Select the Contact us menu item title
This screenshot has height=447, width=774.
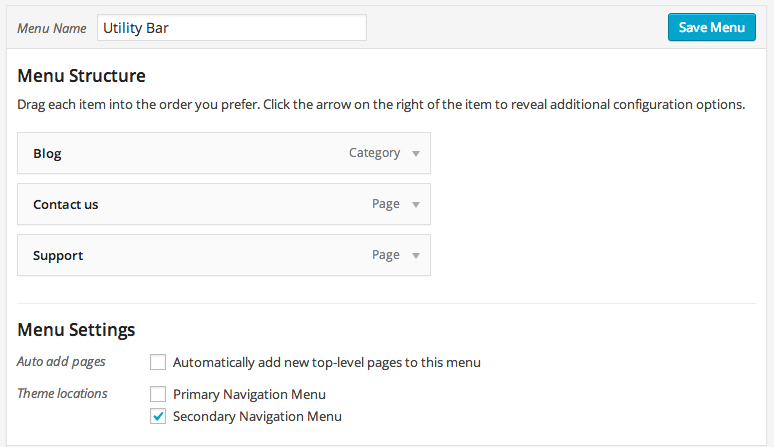tap(65, 205)
